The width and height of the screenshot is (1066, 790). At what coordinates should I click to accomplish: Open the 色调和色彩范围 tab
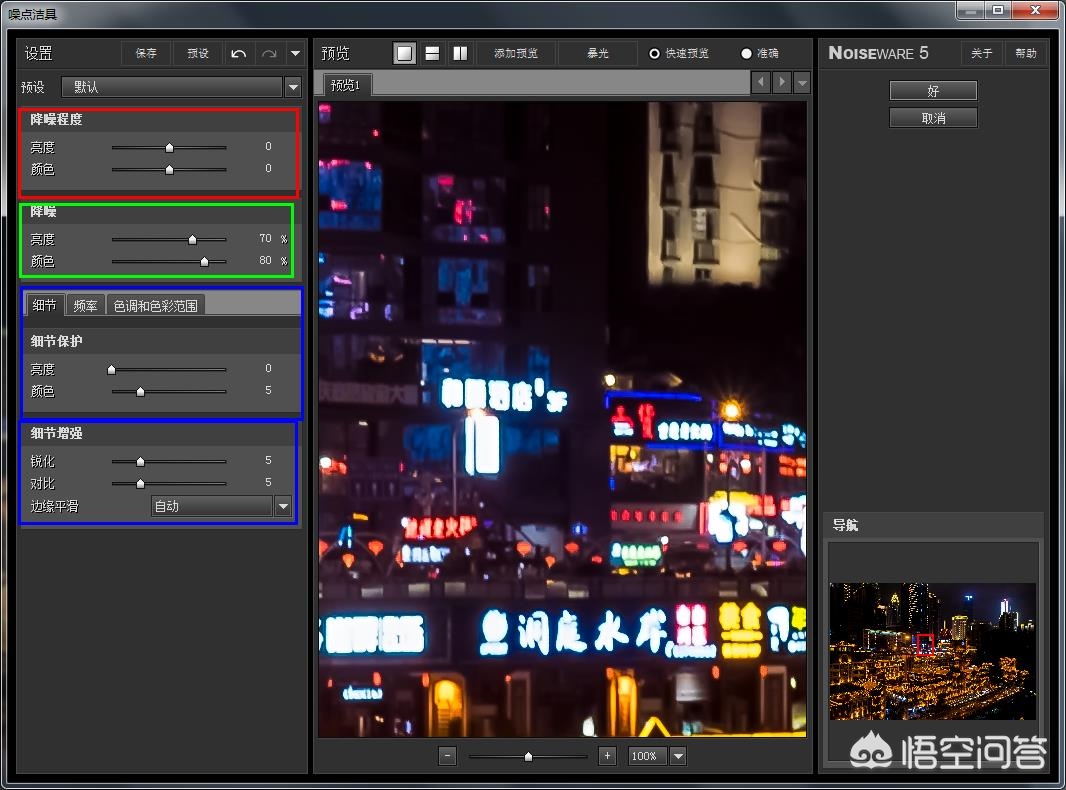[x=156, y=305]
